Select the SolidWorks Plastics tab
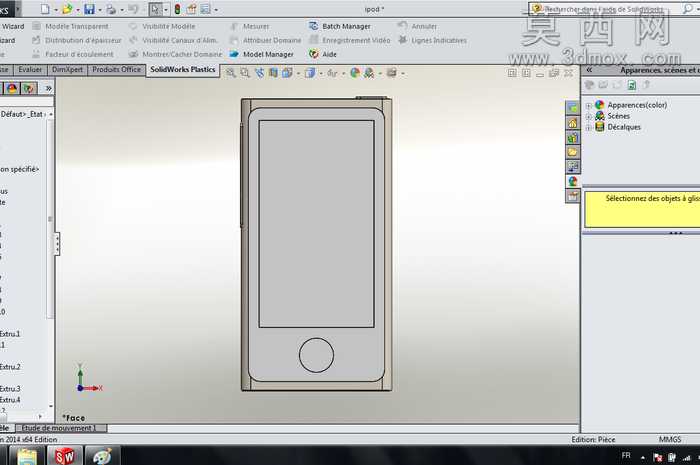The width and height of the screenshot is (700, 465). (x=183, y=70)
